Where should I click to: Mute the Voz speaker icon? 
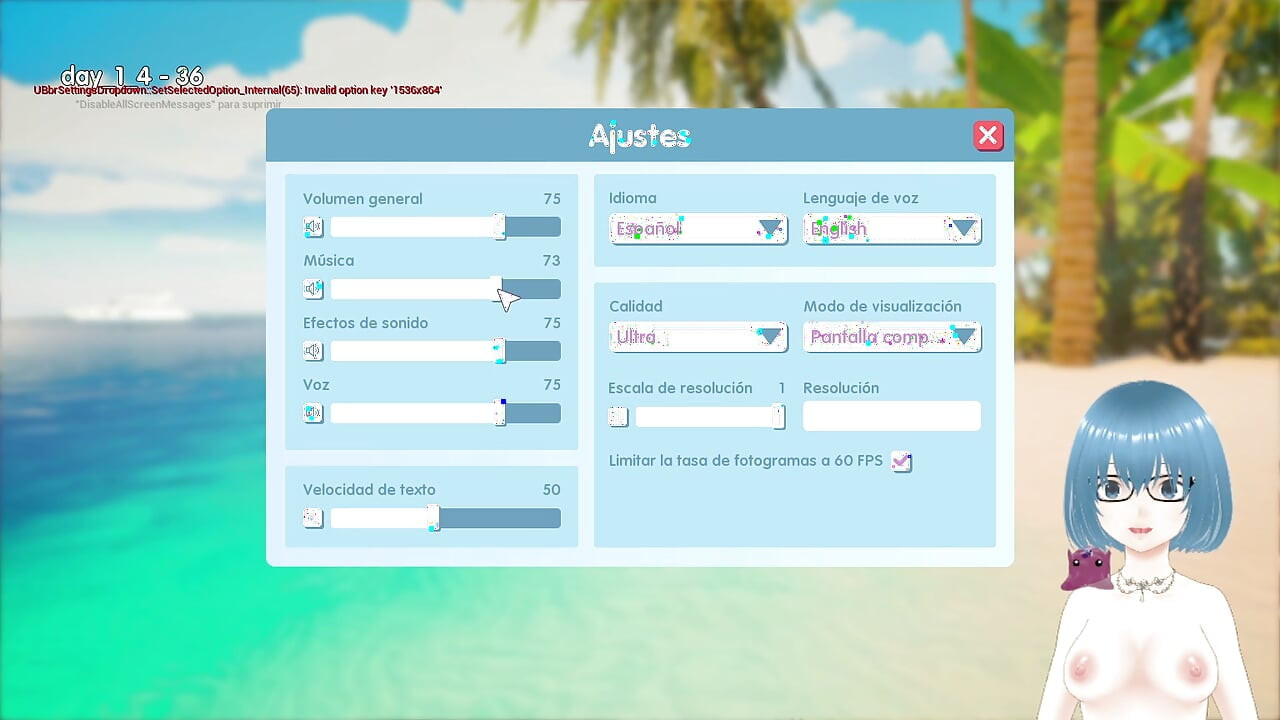tap(313, 413)
